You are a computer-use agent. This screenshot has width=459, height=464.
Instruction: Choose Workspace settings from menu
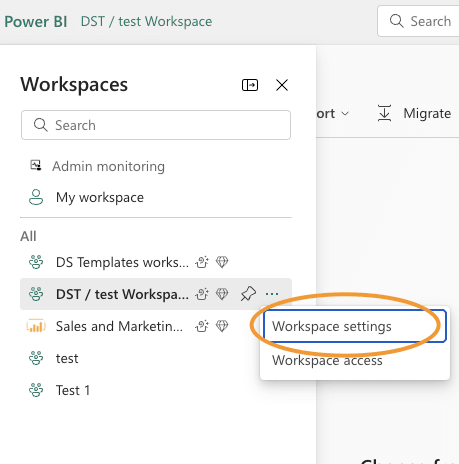355,326
